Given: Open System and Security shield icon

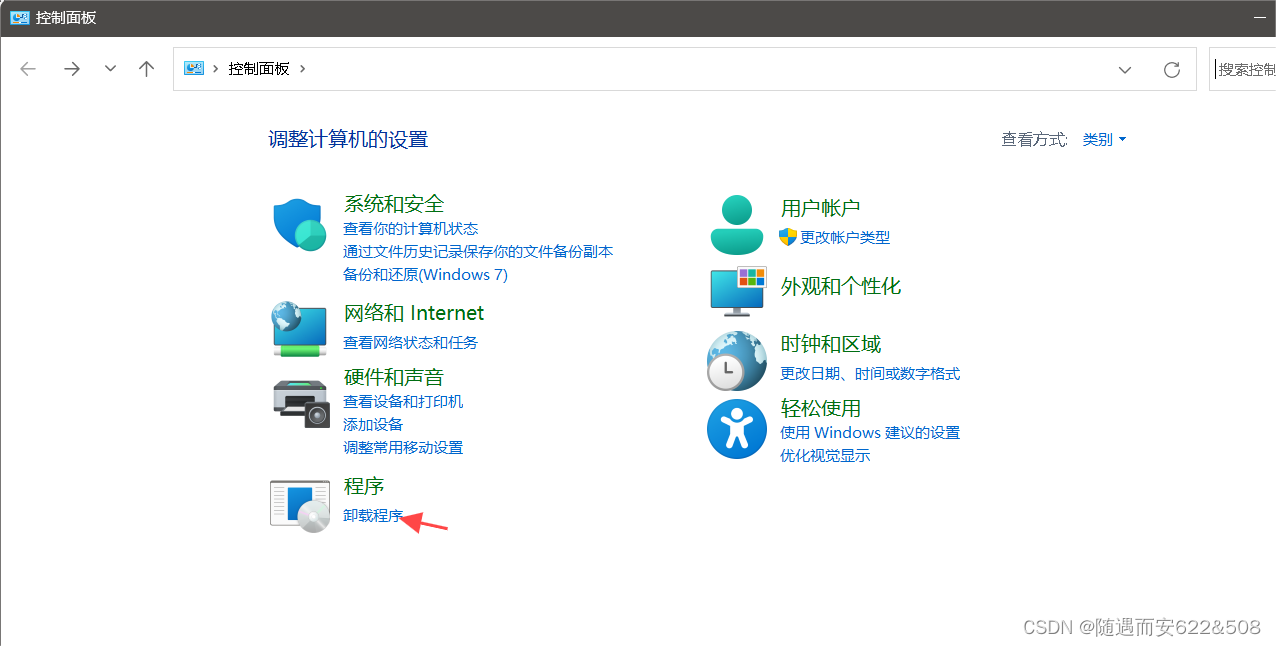Looking at the screenshot, I should pyautogui.click(x=299, y=225).
